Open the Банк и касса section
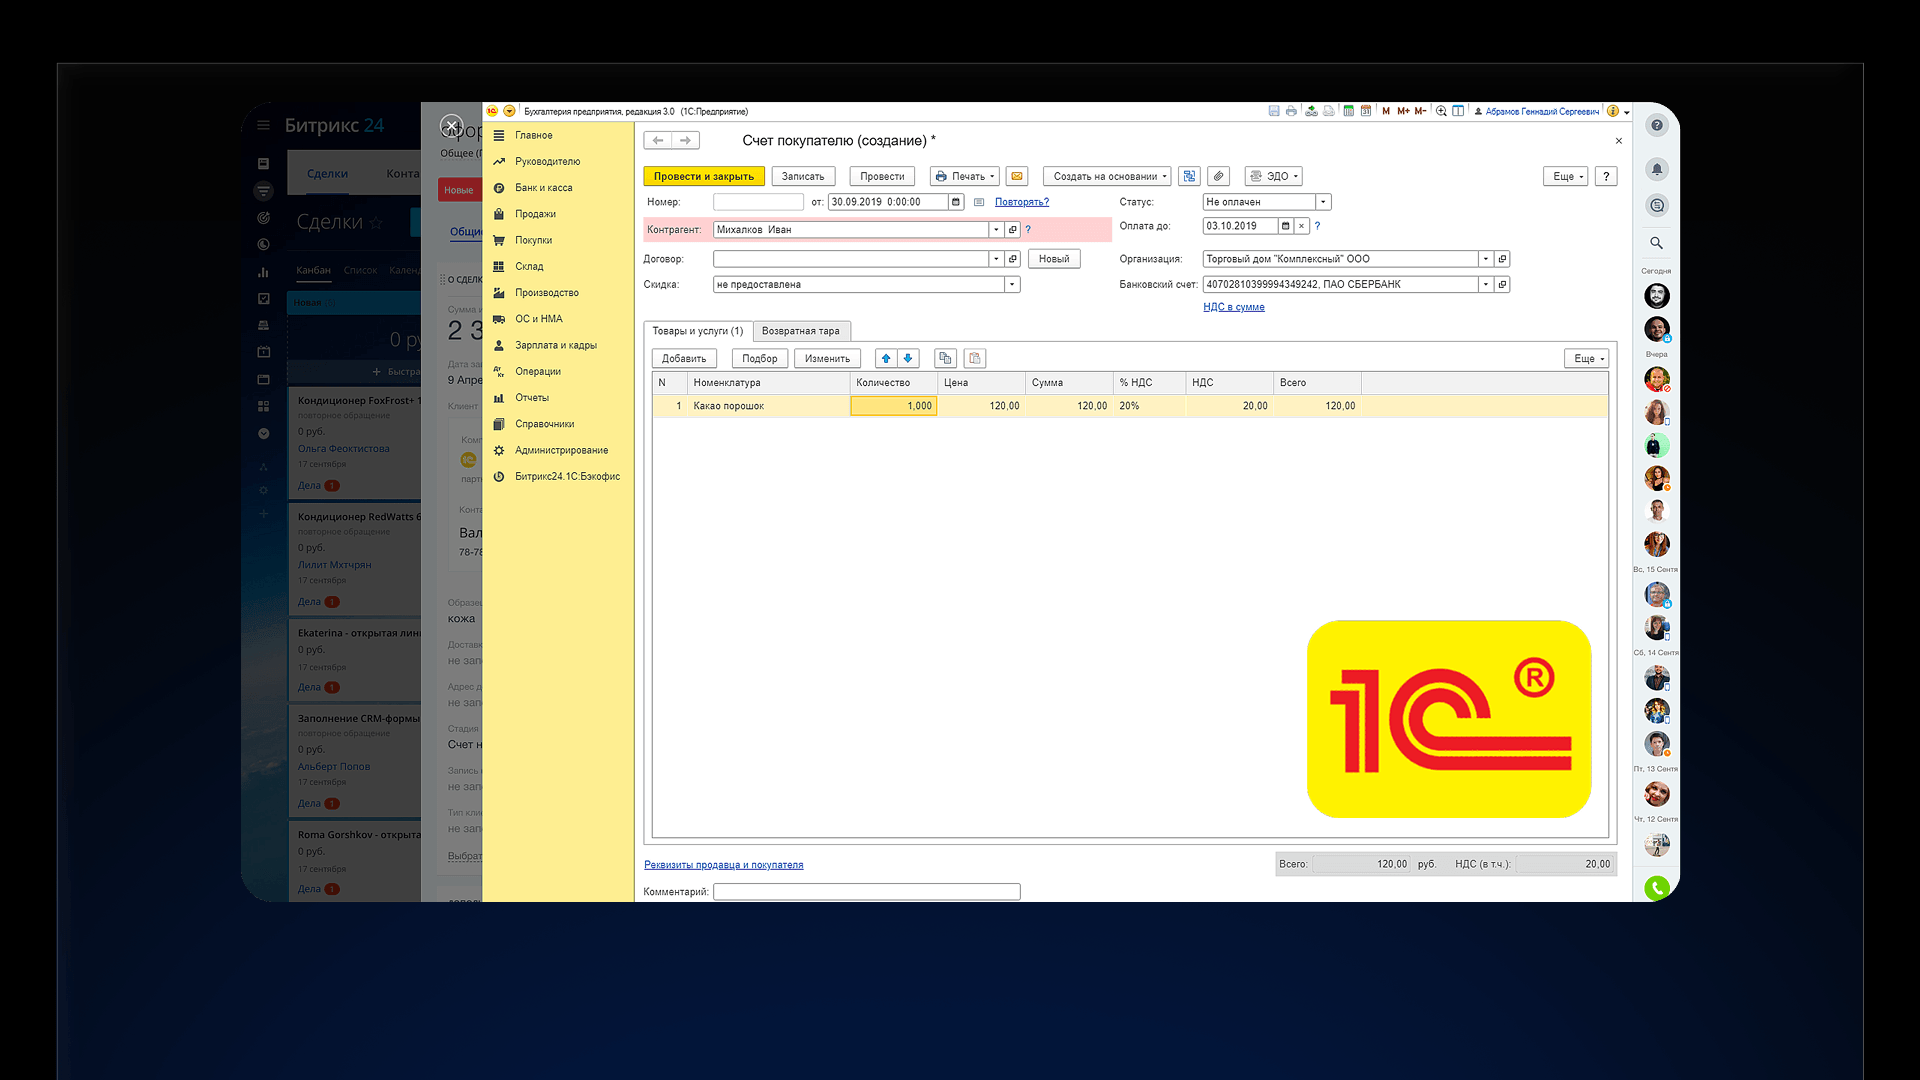Screen dimensions: 1920x1080 pos(544,188)
